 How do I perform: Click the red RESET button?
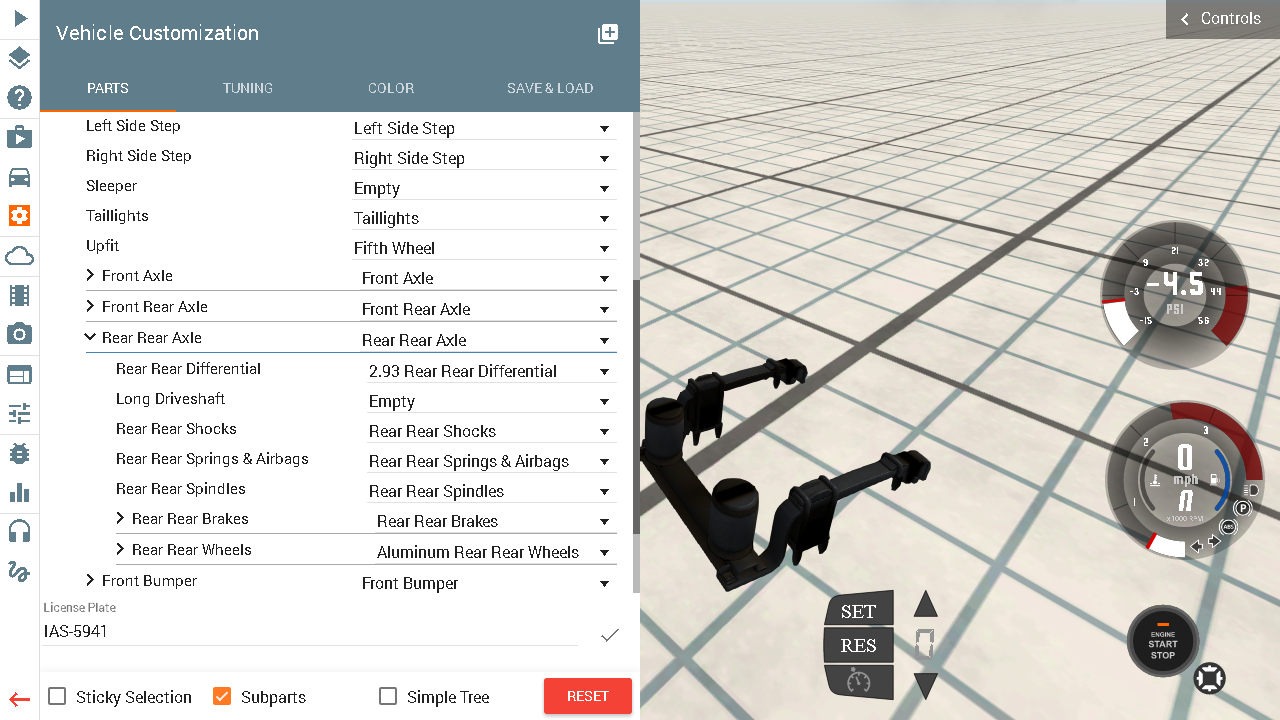588,696
